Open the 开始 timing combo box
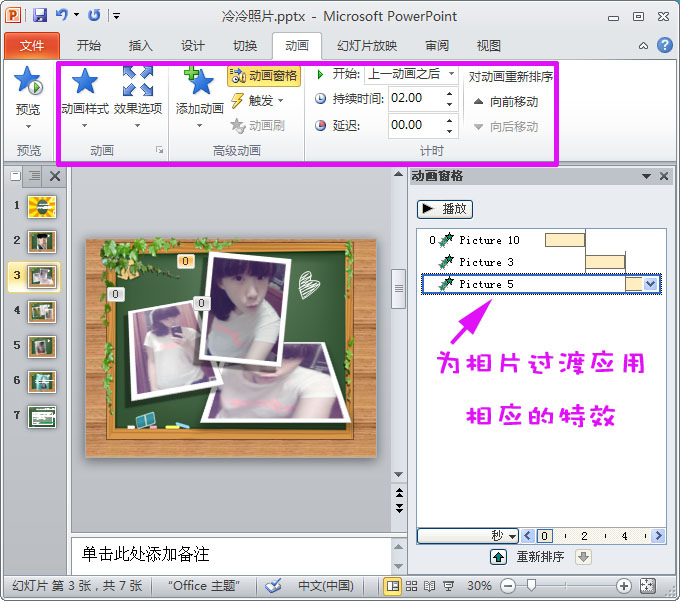 point(411,74)
